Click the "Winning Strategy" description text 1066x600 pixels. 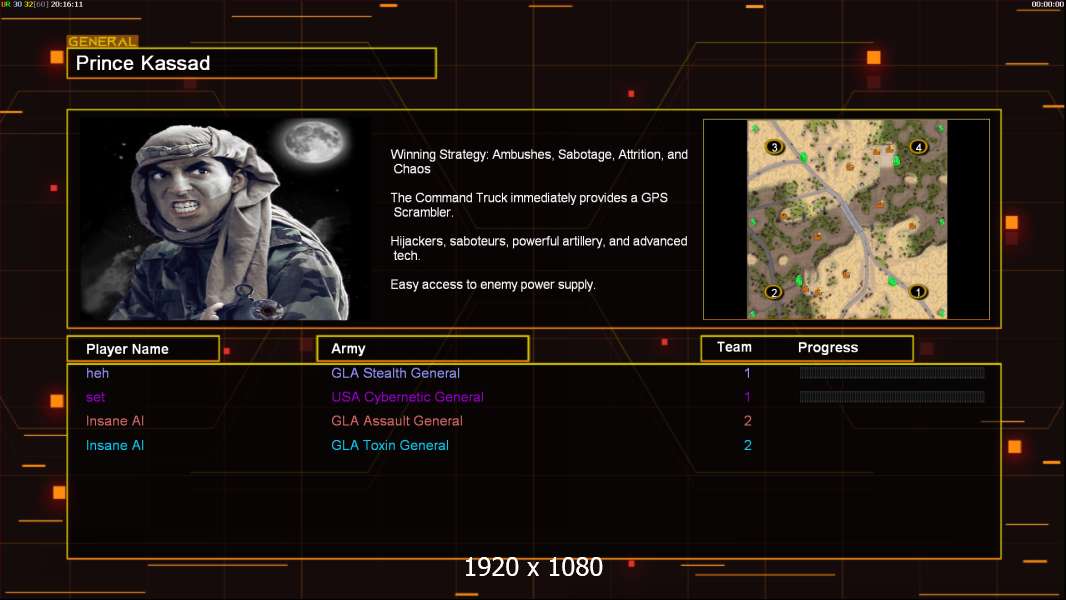tap(539, 162)
